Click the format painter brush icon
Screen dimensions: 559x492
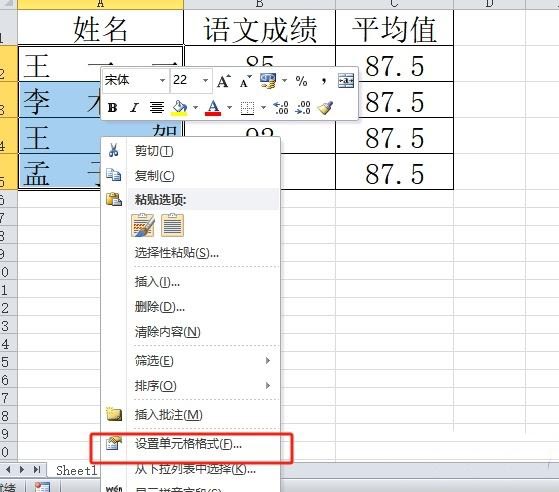[x=325, y=107]
